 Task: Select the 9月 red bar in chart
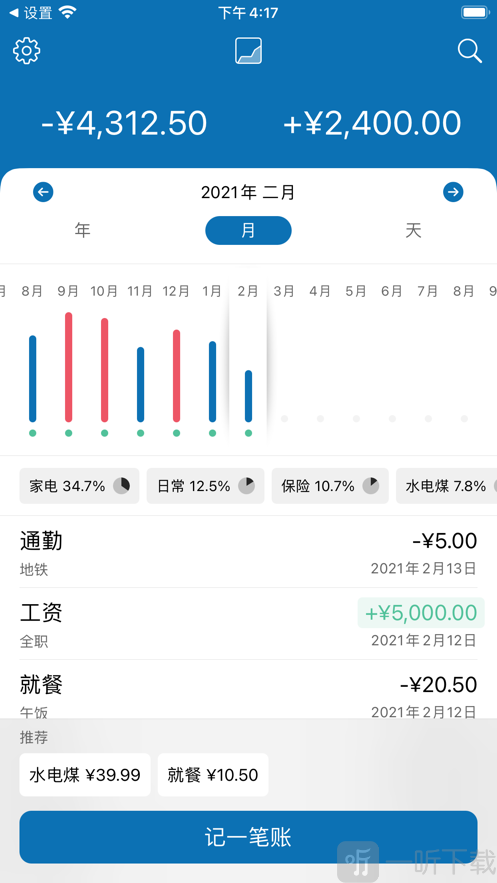tap(69, 367)
